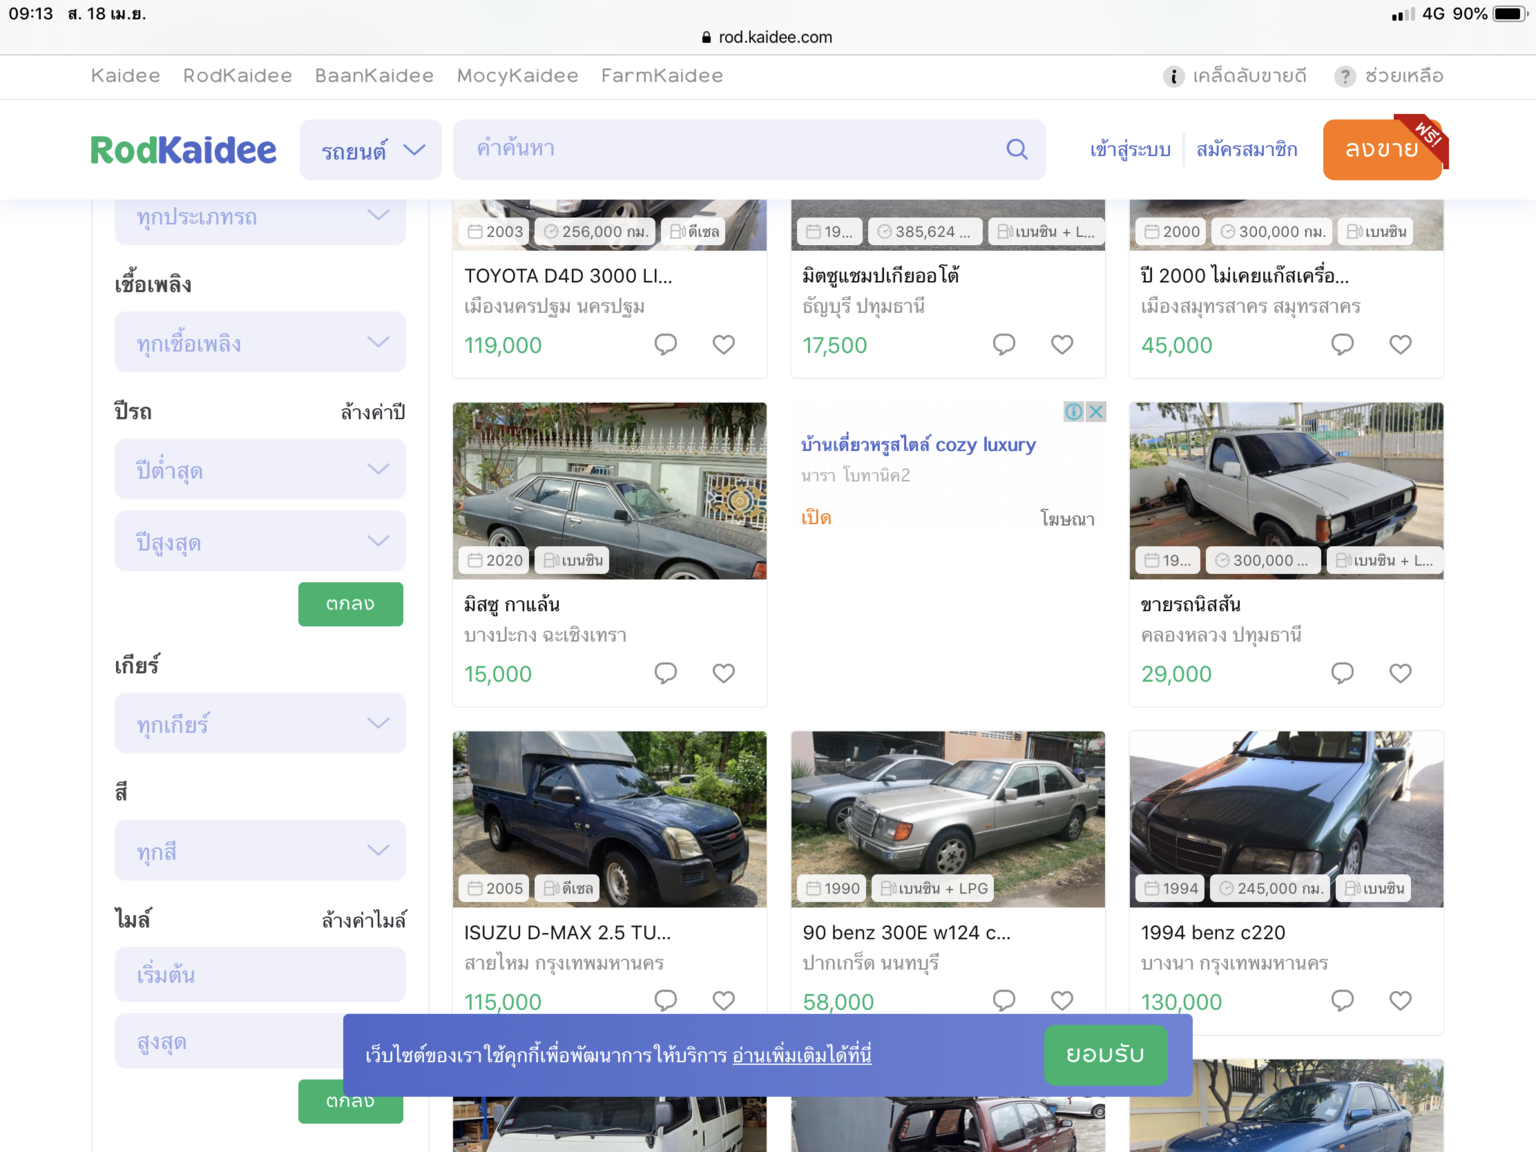Favorite the TOYOTA D4D 3000 listing

[724, 344]
